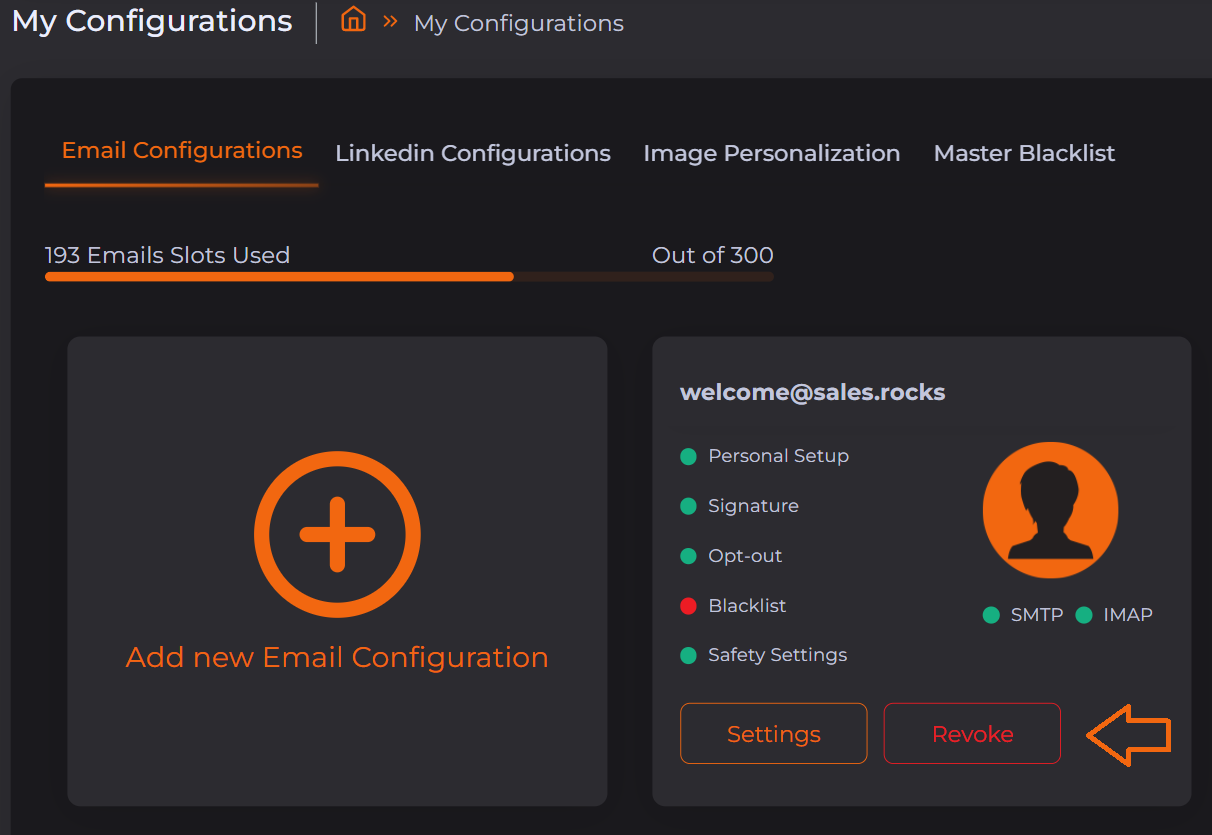
Task: Select the Email Configurations tab
Action: tap(182, 151)
